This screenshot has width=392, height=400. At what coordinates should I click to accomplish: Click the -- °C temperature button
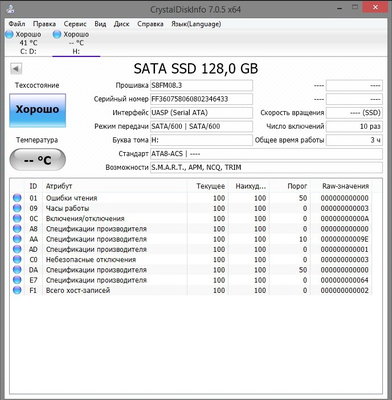click(x=37, y=160)
